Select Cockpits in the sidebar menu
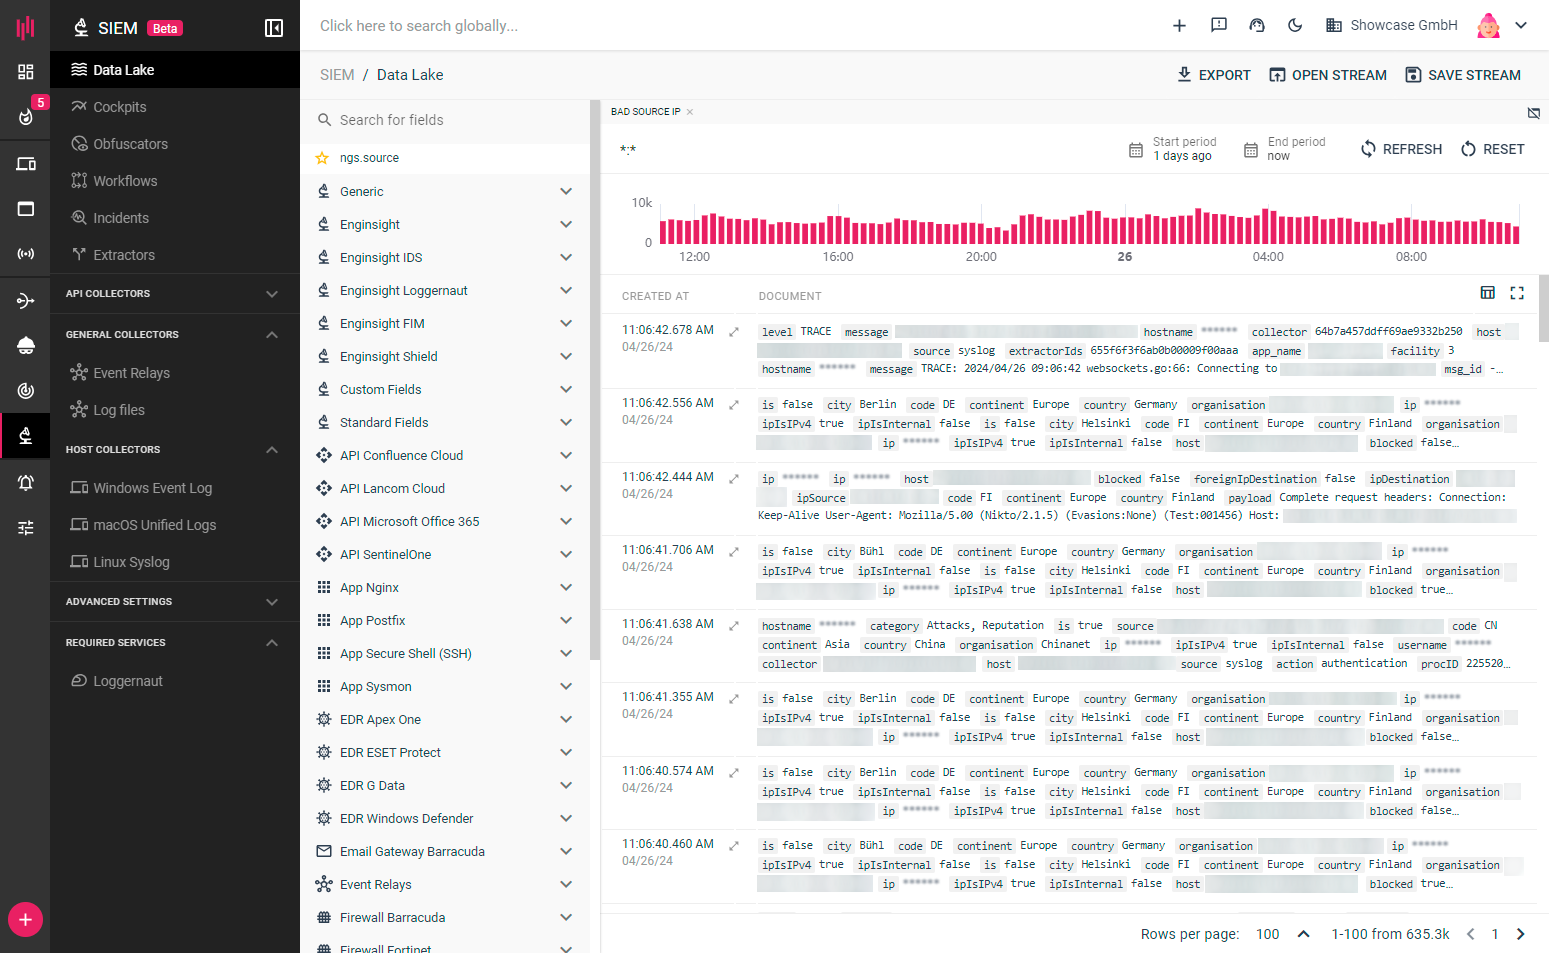The width and height of the screenshot is (1549, 953). pos(119,107)
